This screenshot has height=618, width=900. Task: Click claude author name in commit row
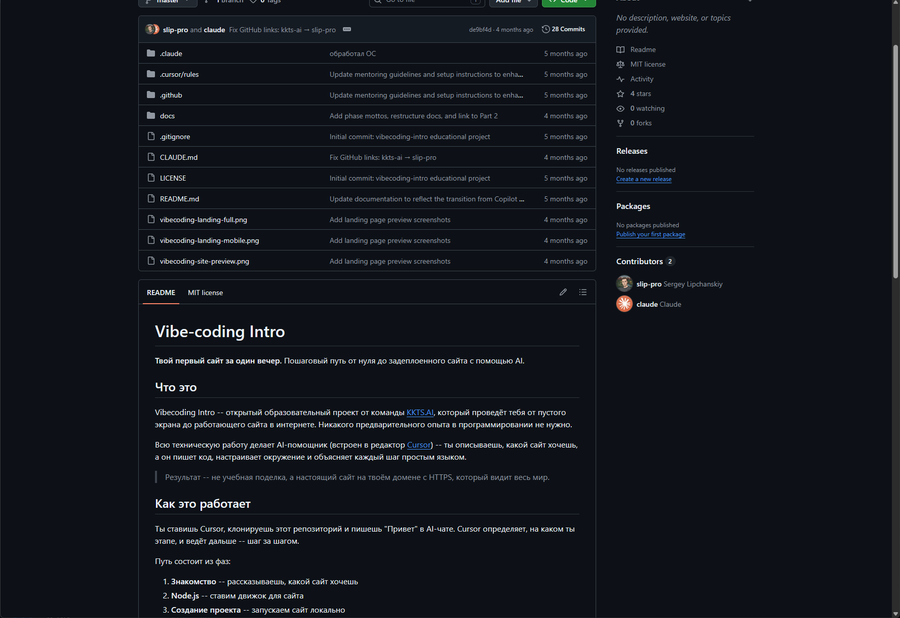[214, 29]
